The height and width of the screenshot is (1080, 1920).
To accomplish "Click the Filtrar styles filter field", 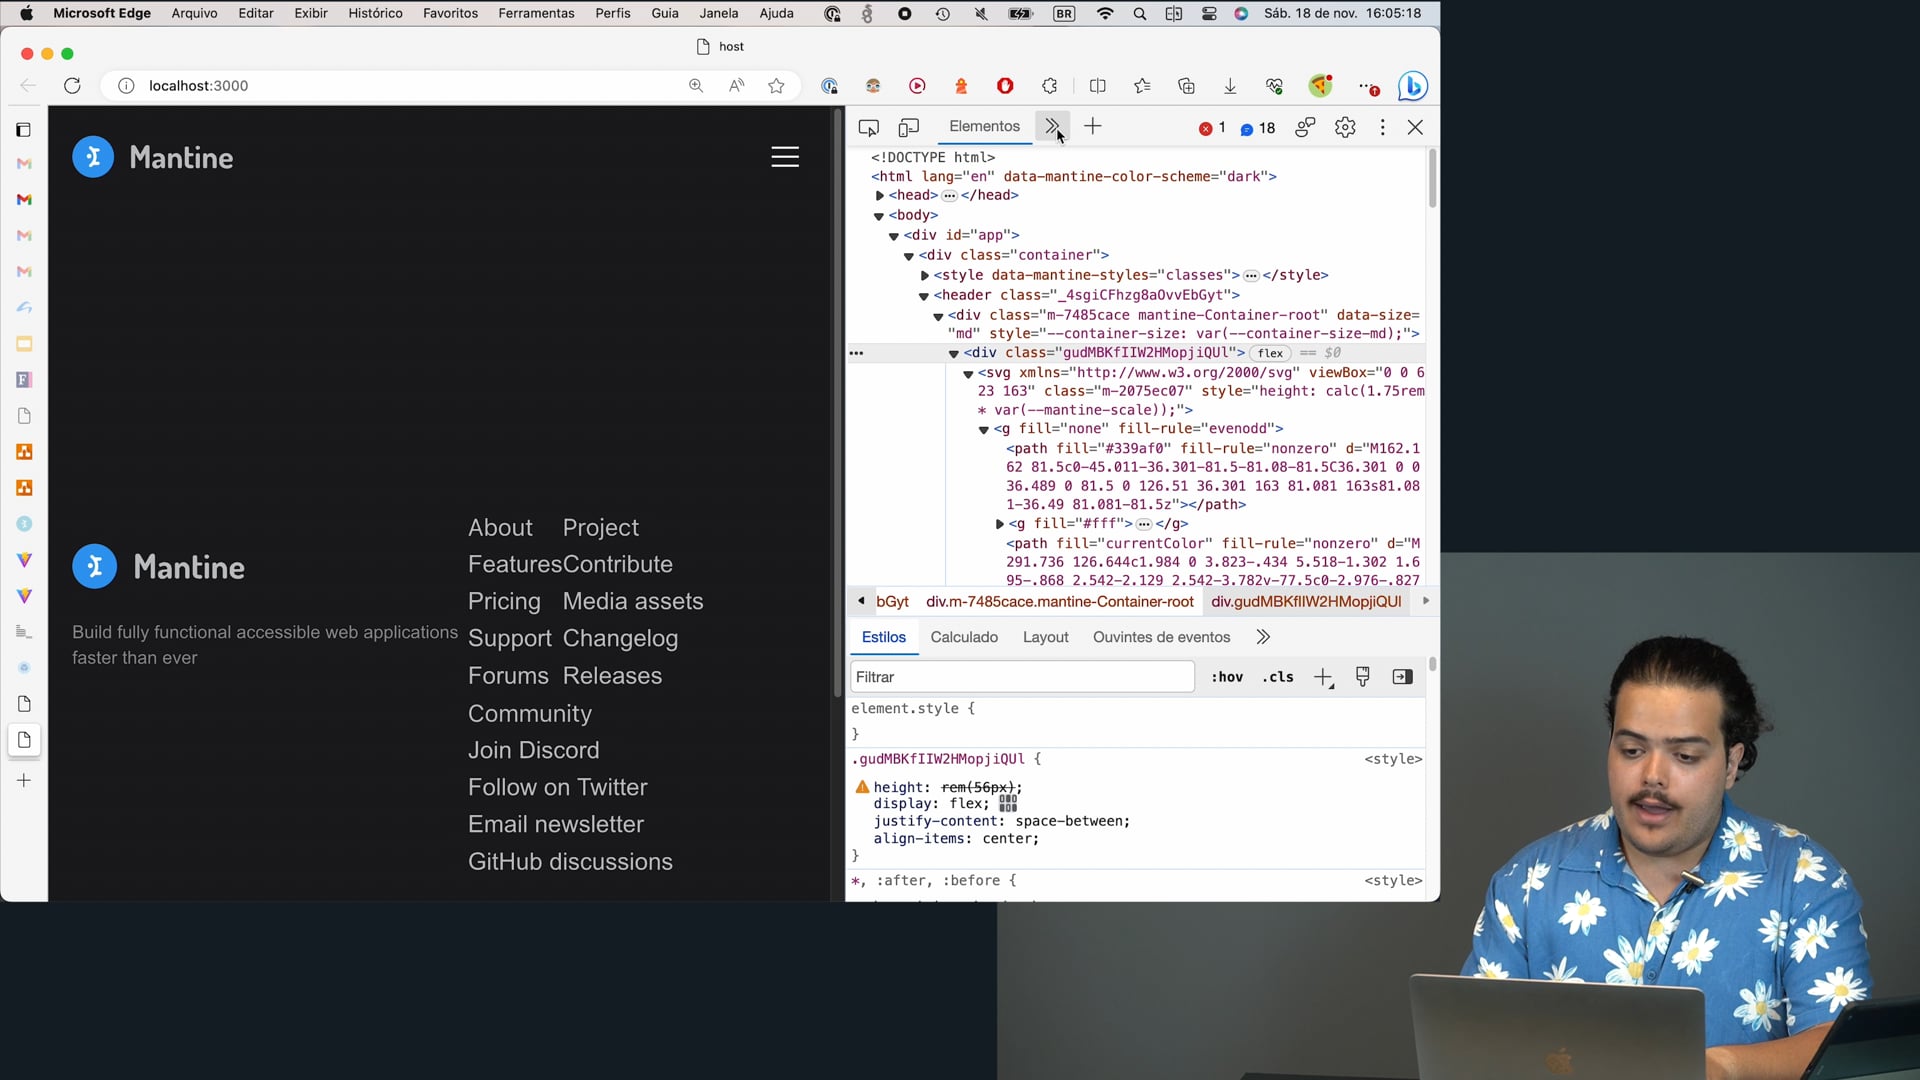I will 1022,677.
